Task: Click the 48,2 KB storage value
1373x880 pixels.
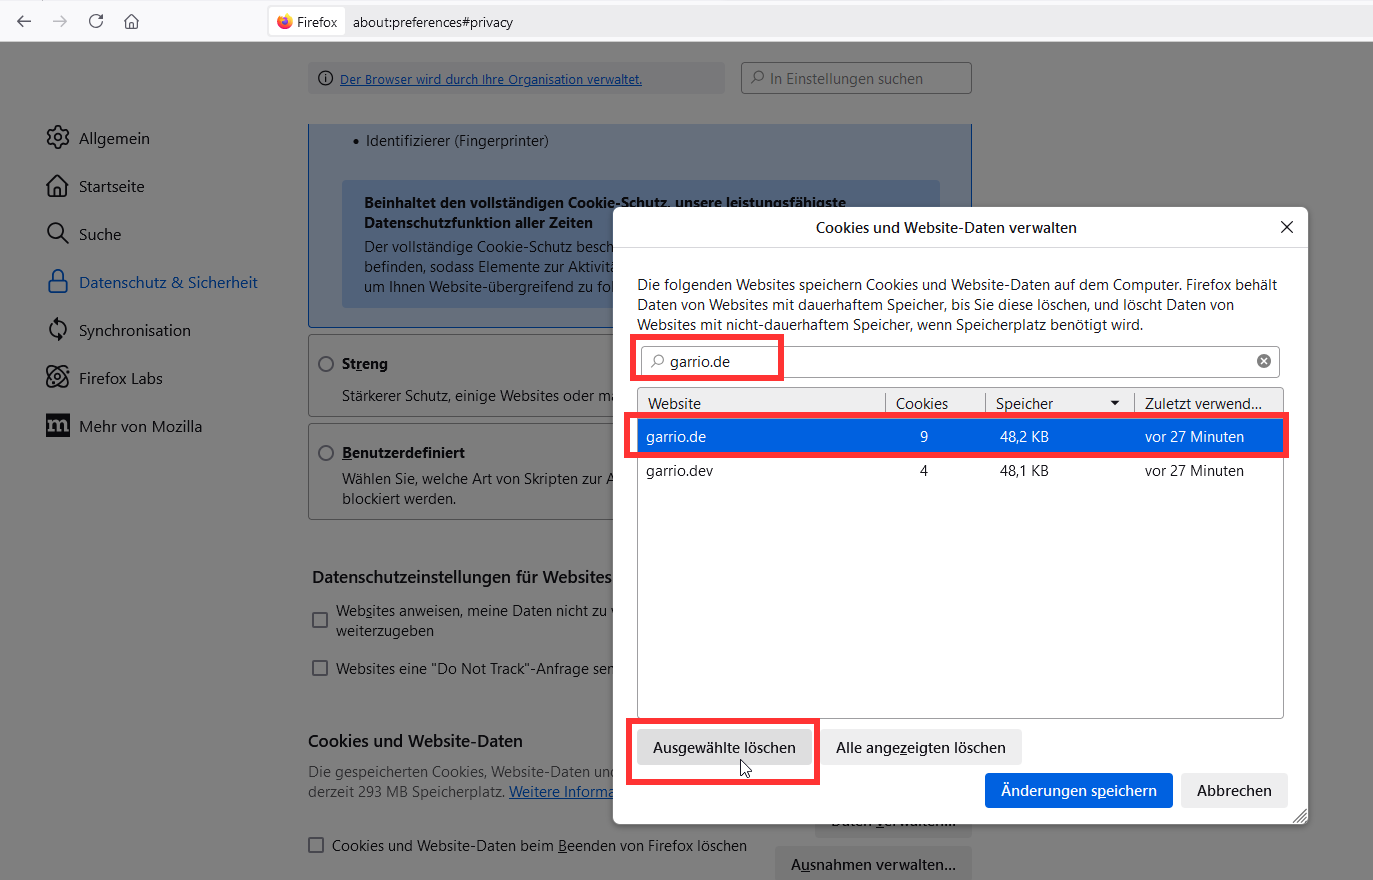Action: 1024,436
